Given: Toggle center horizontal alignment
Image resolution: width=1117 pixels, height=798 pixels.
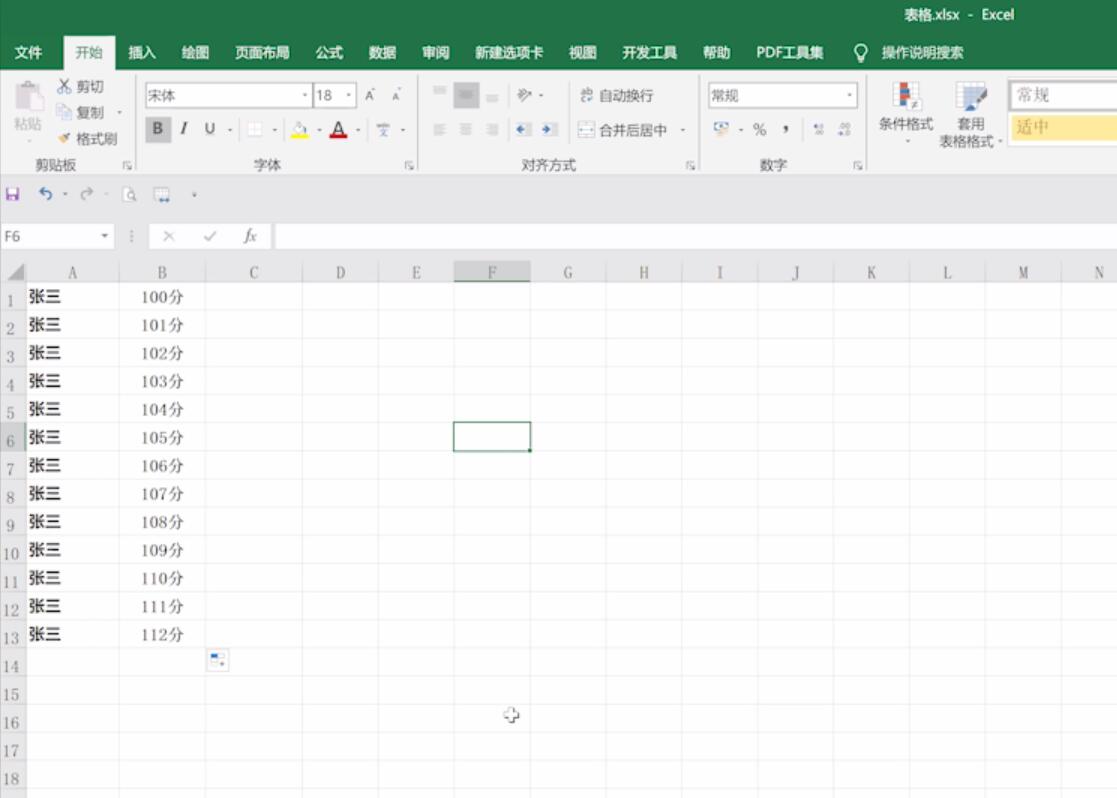Looking at the screenshot, I should point(466,130).
